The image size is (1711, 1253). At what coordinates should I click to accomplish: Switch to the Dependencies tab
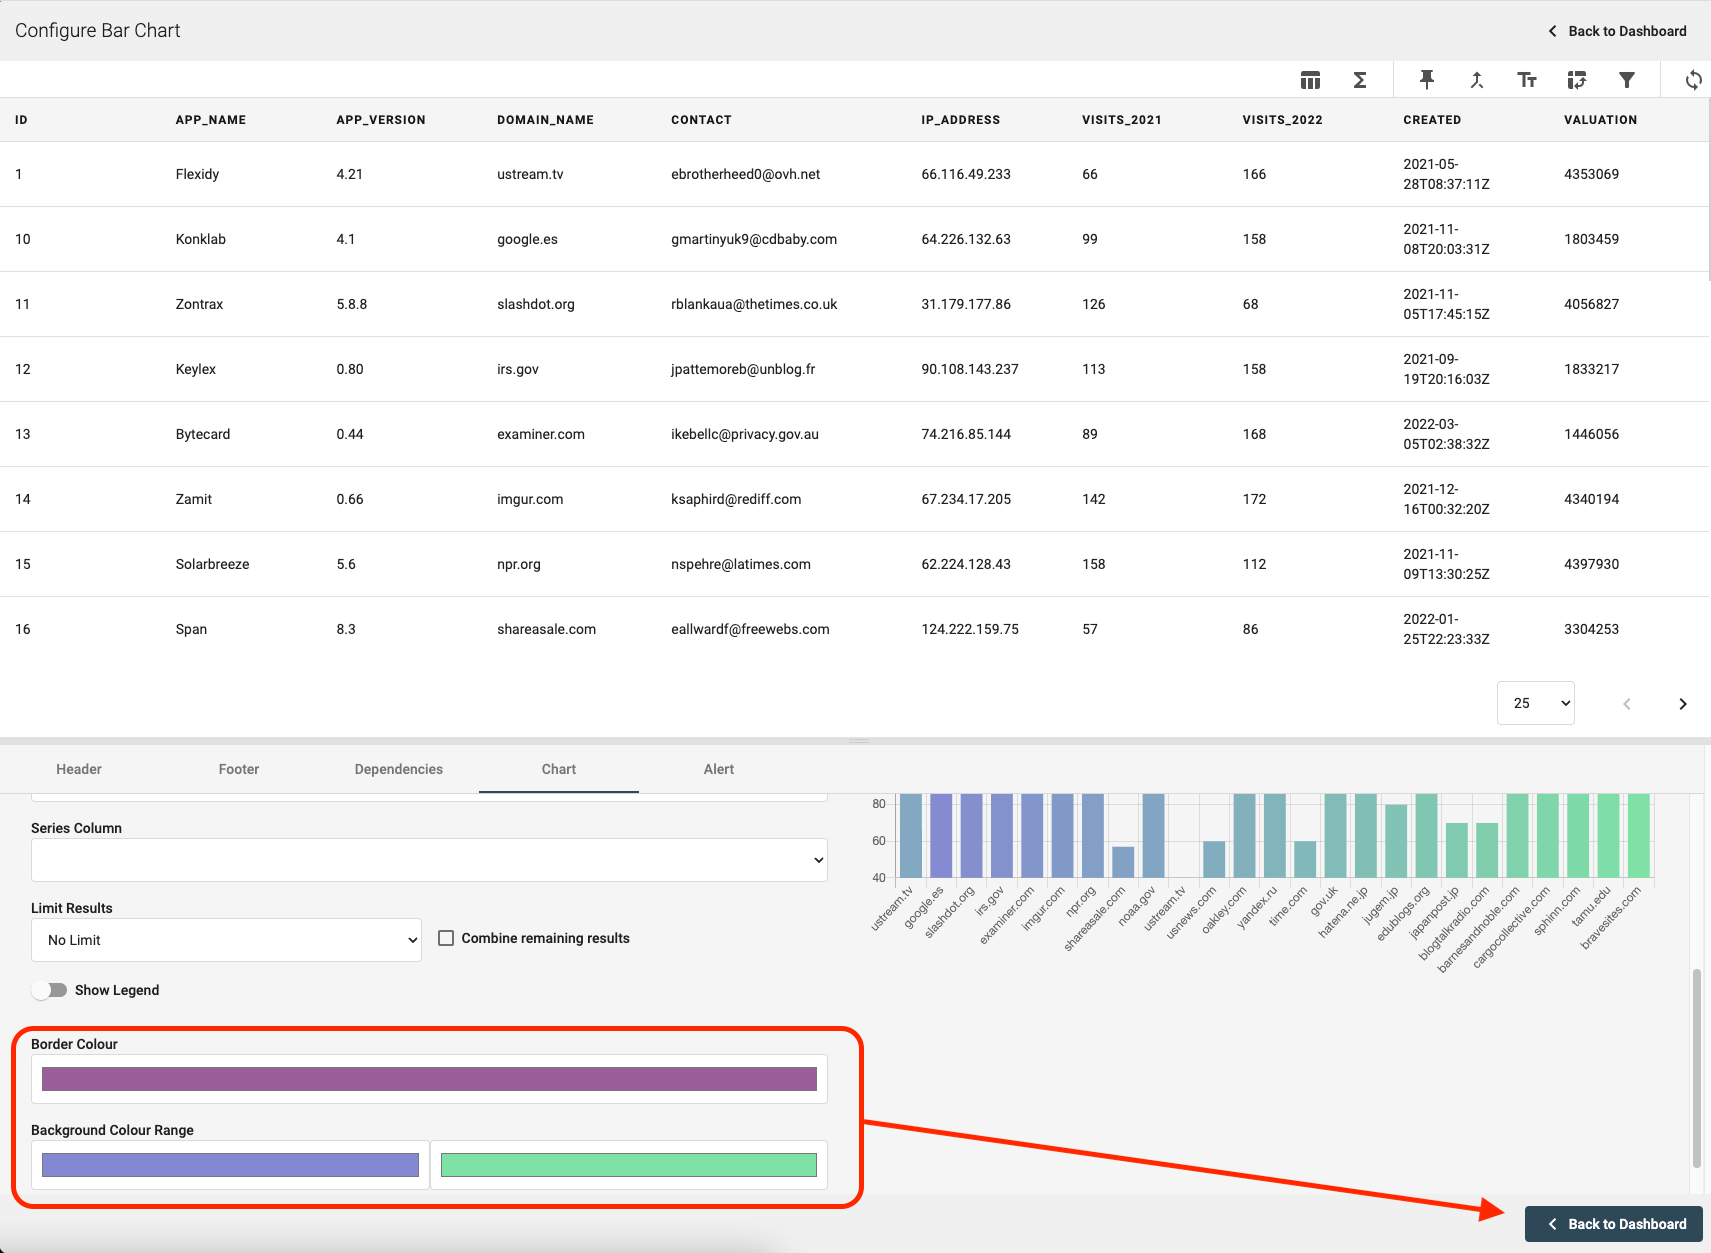398,769
